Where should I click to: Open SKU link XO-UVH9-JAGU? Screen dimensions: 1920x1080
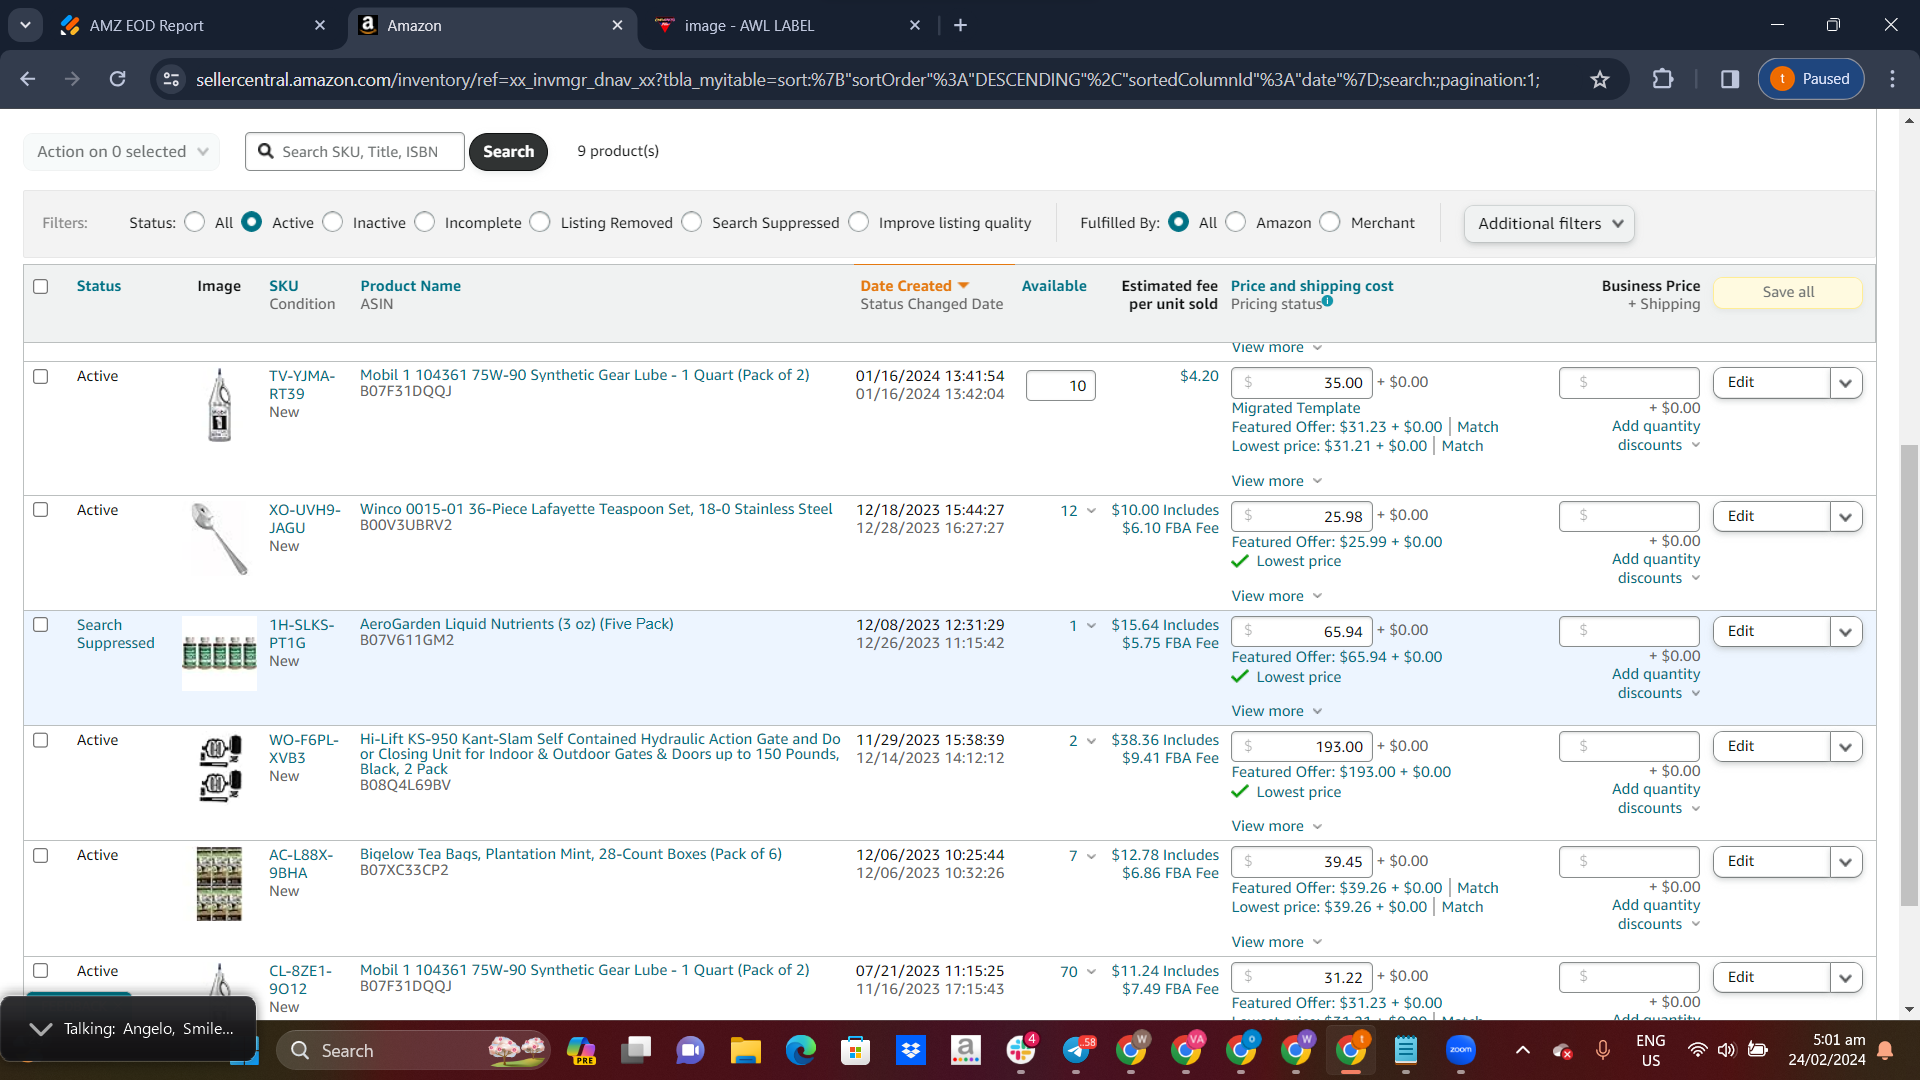[x=304, y=519]
